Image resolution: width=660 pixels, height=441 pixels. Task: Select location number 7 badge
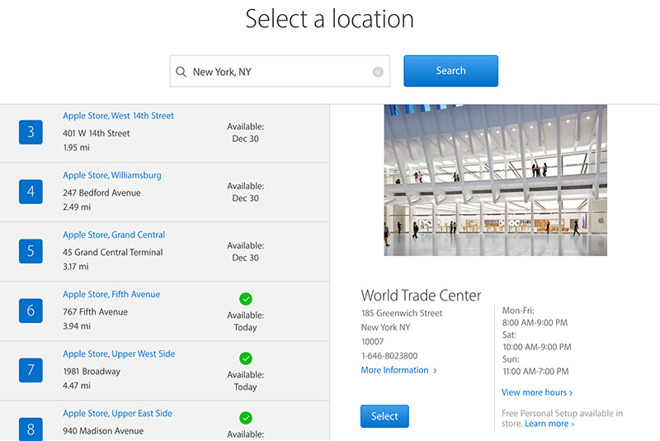pos(31,370)
